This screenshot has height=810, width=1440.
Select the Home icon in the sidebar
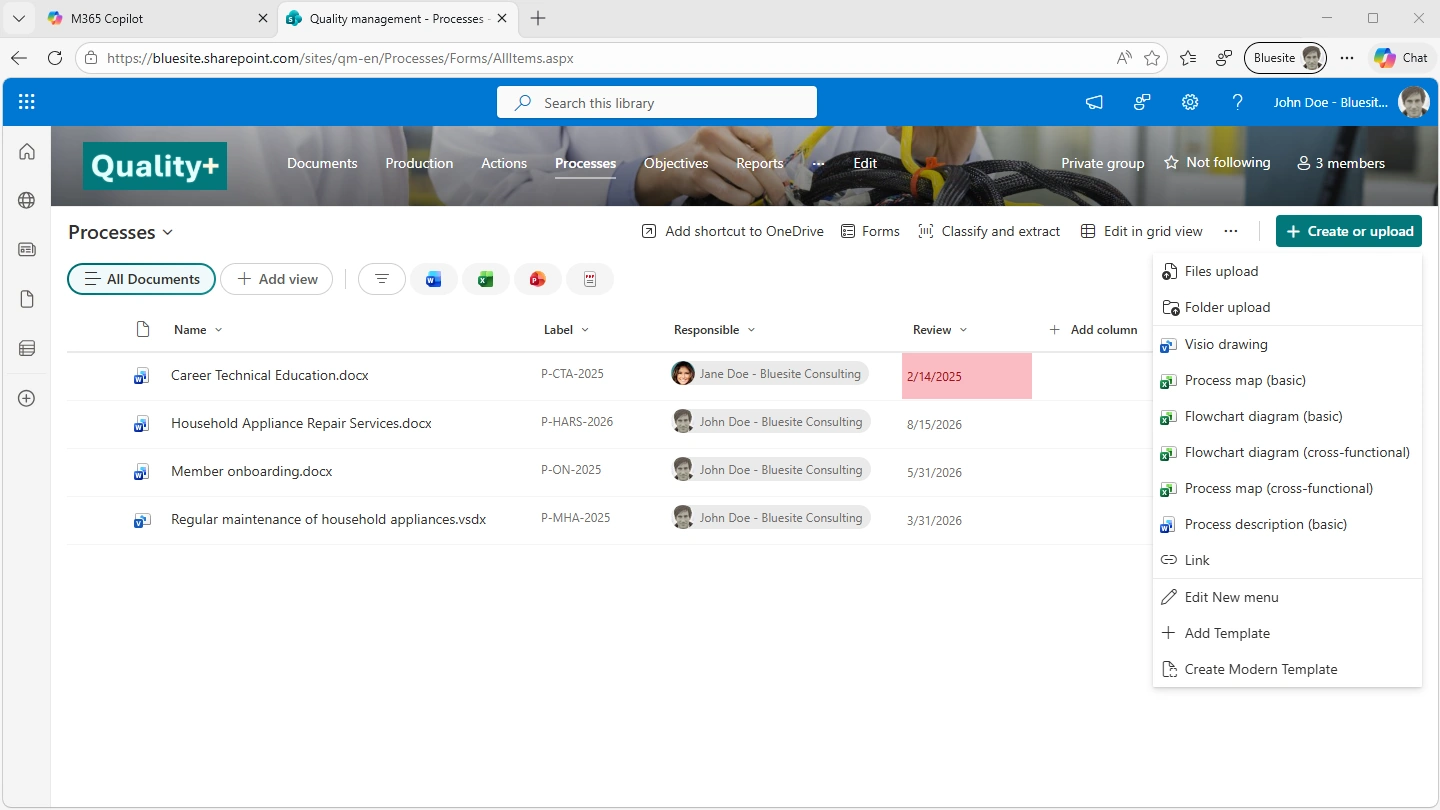click(x=26, y=151)
